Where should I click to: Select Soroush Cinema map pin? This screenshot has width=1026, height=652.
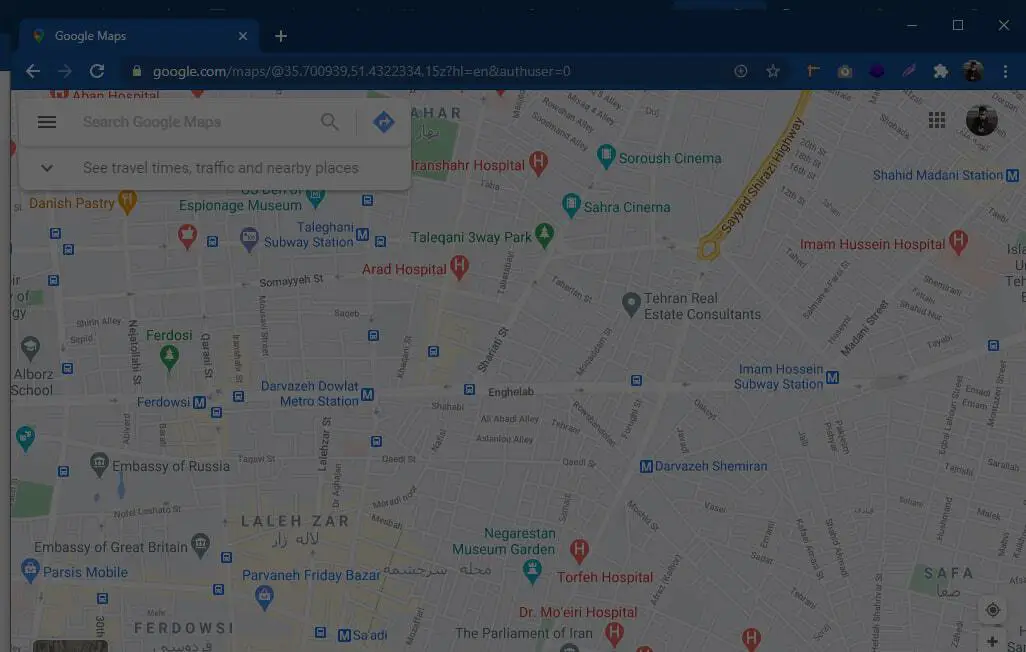(x=606, y=156)
